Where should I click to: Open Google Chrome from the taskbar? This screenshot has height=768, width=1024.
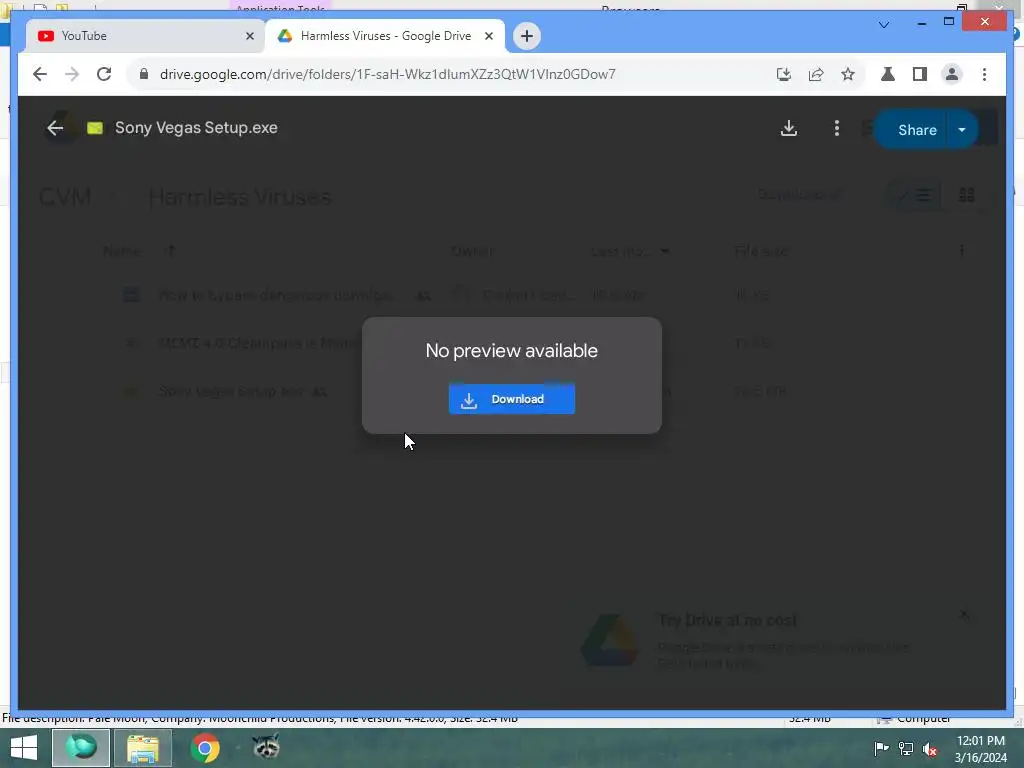(x=205, y=748)
